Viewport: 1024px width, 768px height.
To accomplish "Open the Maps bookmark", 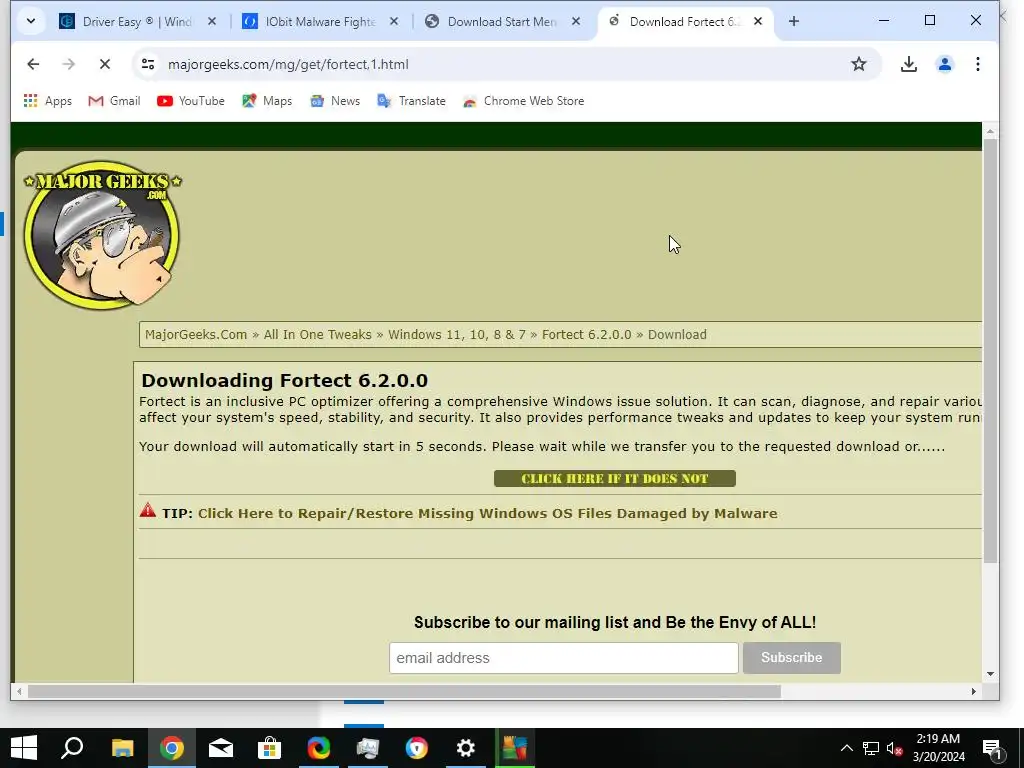I will (x=267, y=101).
